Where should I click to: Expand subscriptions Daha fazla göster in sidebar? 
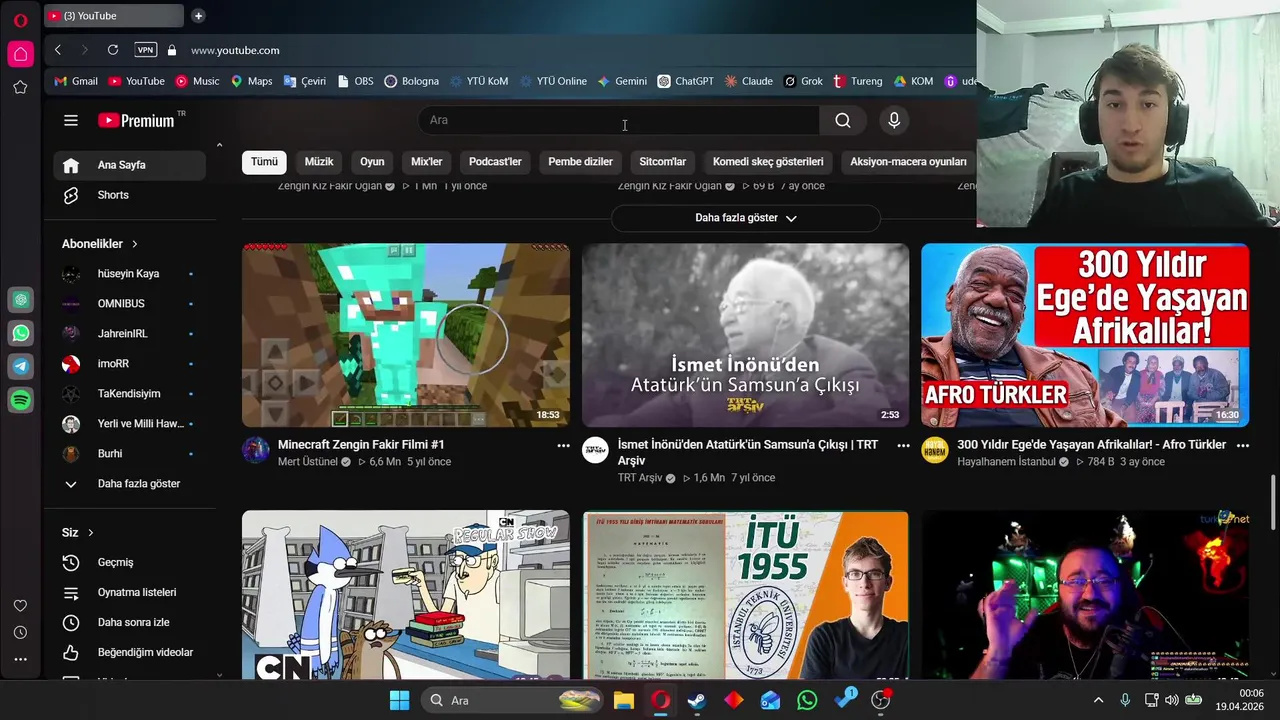[130, 484]
